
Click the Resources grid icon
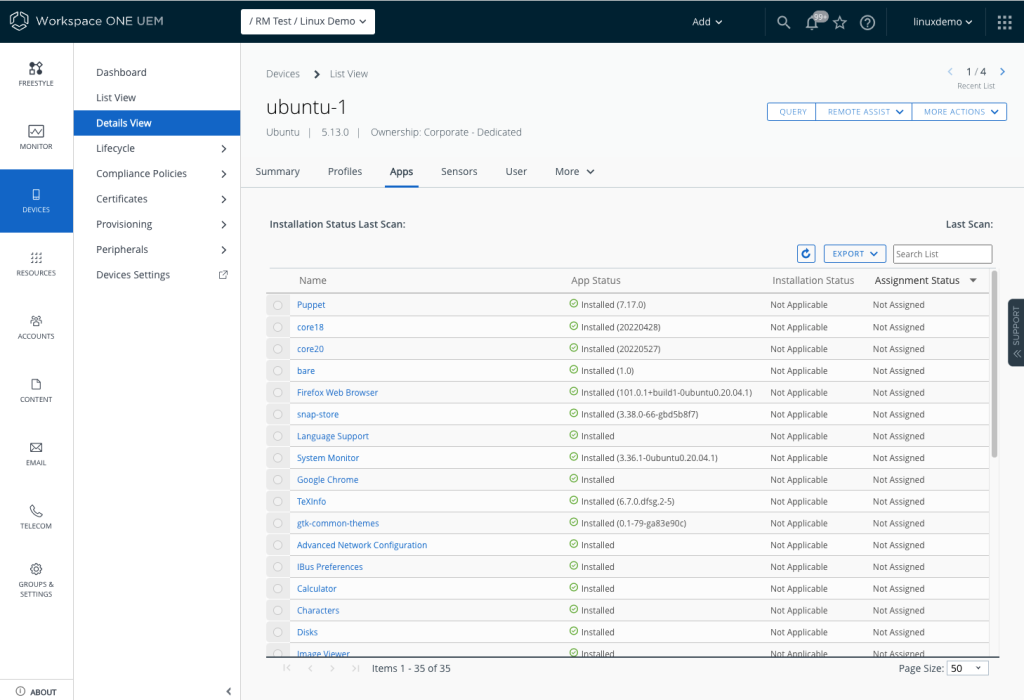(36, 258)
